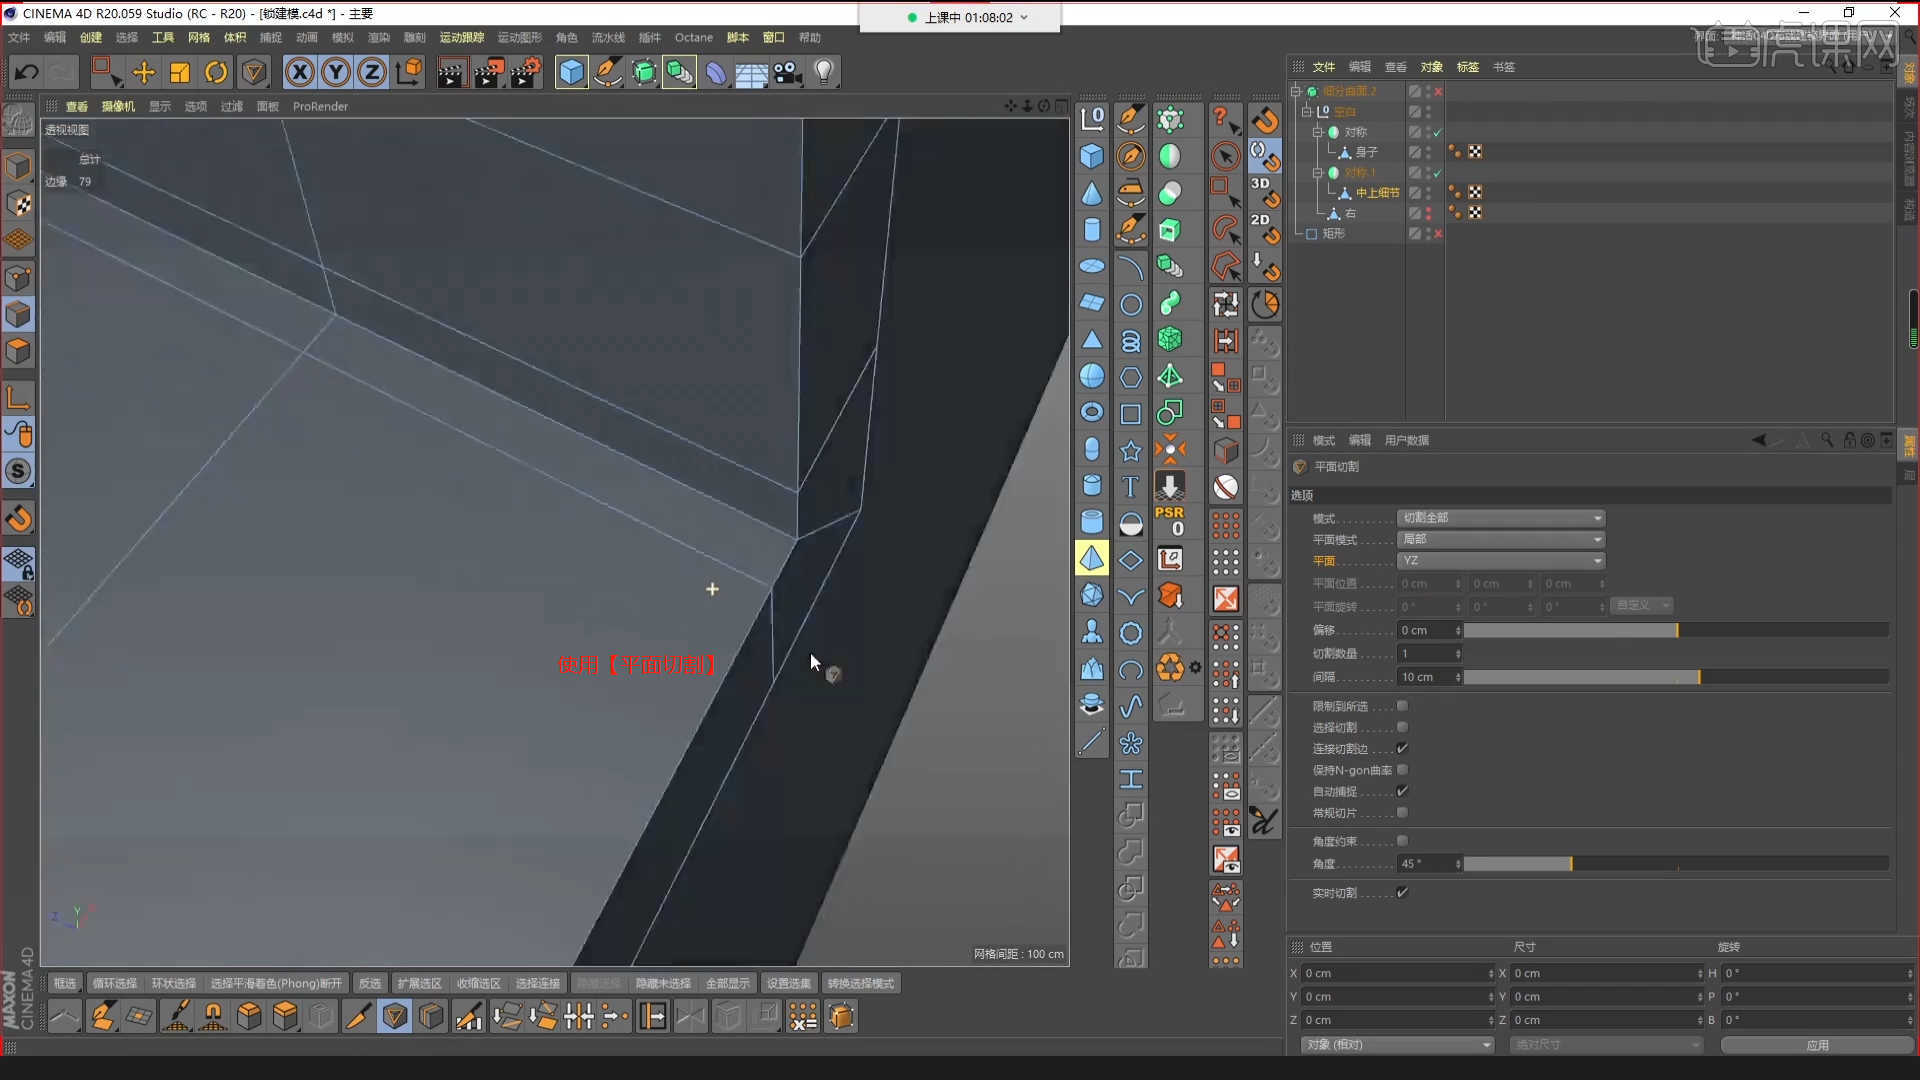Click the cone primitive icon
This screenshot has width=1920, height=1080.
point(1092,193)
